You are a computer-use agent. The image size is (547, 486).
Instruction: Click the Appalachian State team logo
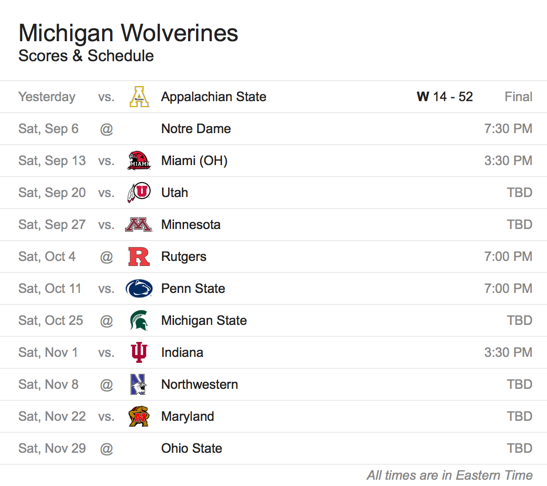[139, 97]
